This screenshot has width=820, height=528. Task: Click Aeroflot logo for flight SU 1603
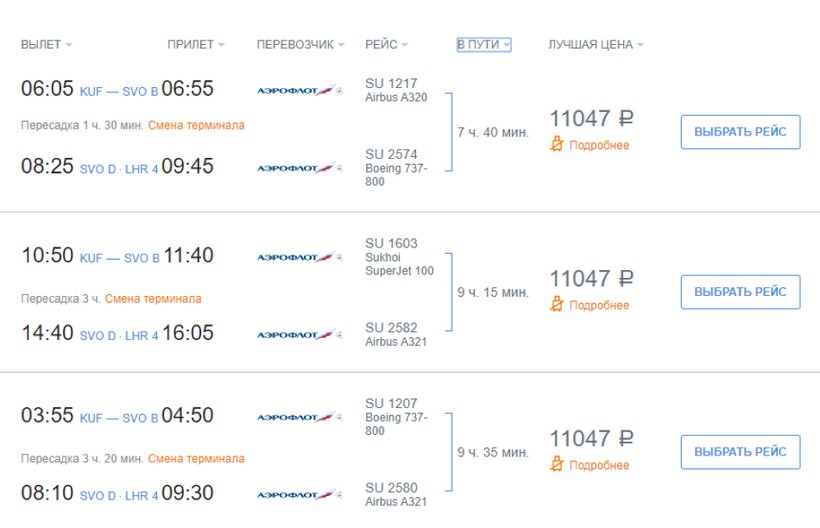299,257
